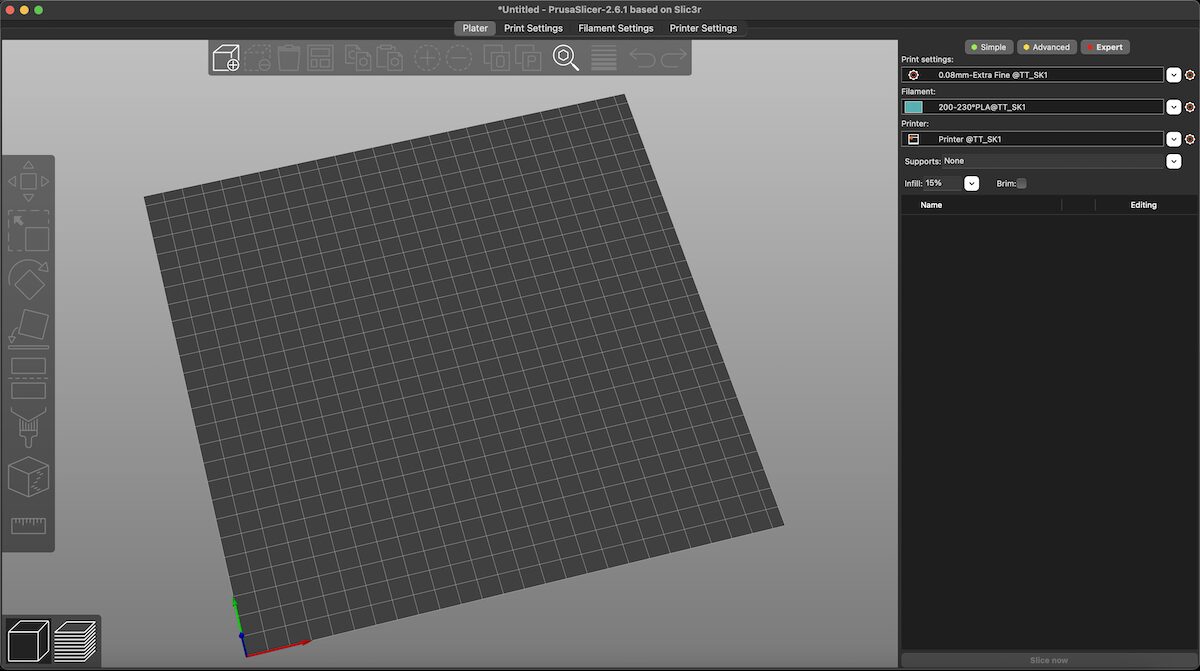Click the Arrange objects toolbar icon
Viewport: 1200px width, 671px height.
[320, 58]
